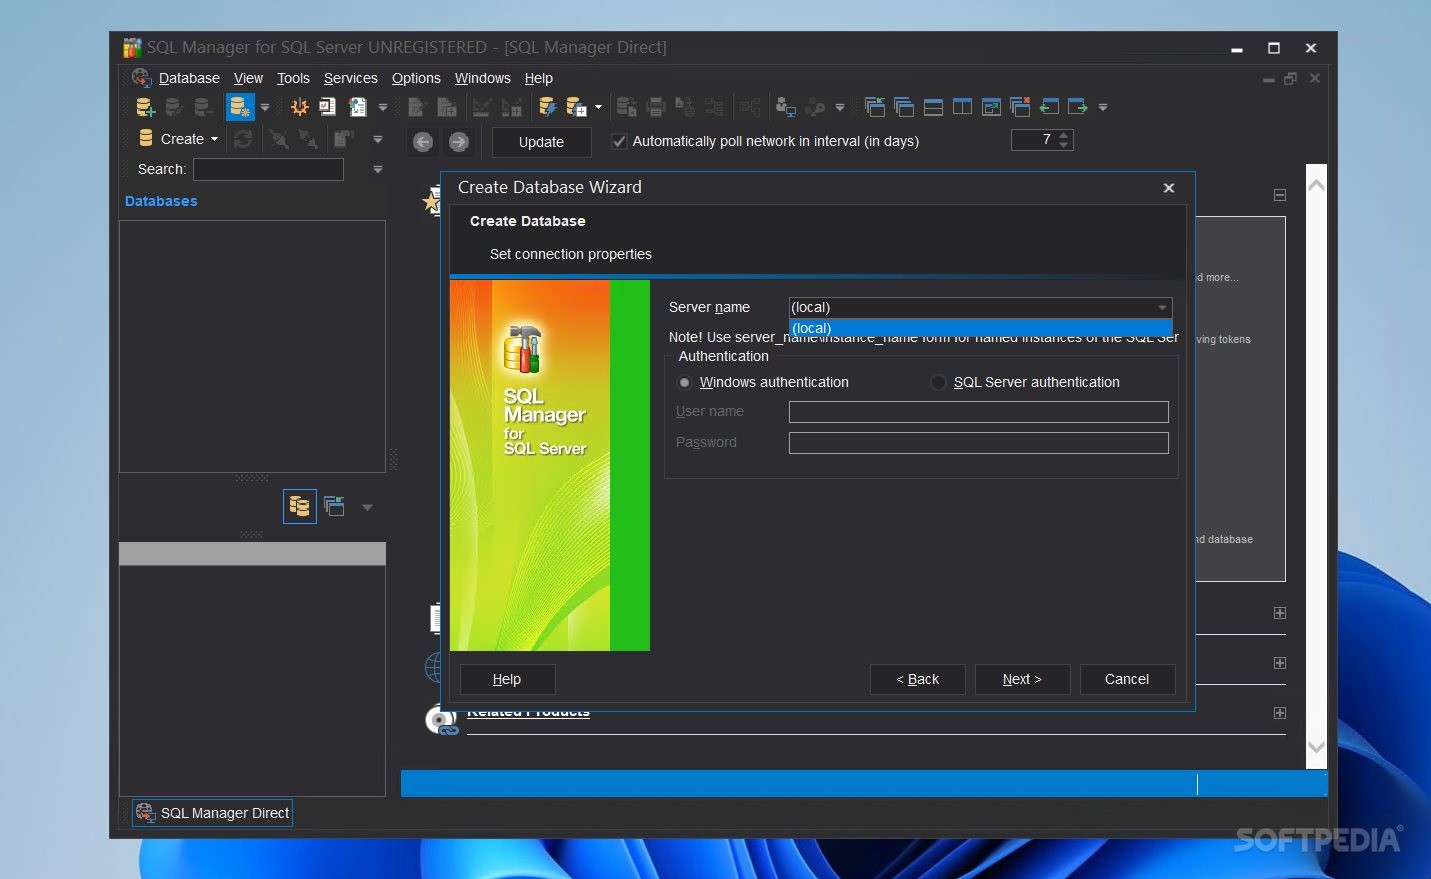1431x879 pixels.
Task: Open dropdown arrow after user management icons
Action: tap(840, 107)
